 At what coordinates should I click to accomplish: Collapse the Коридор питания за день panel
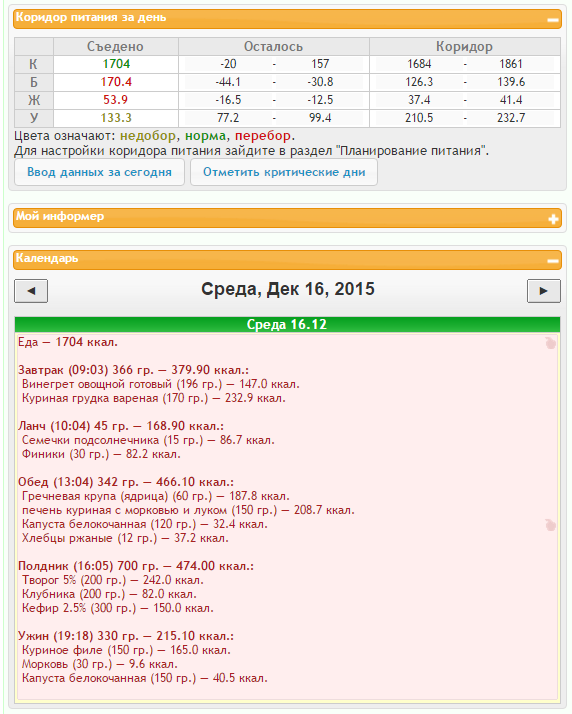[553, 20]
